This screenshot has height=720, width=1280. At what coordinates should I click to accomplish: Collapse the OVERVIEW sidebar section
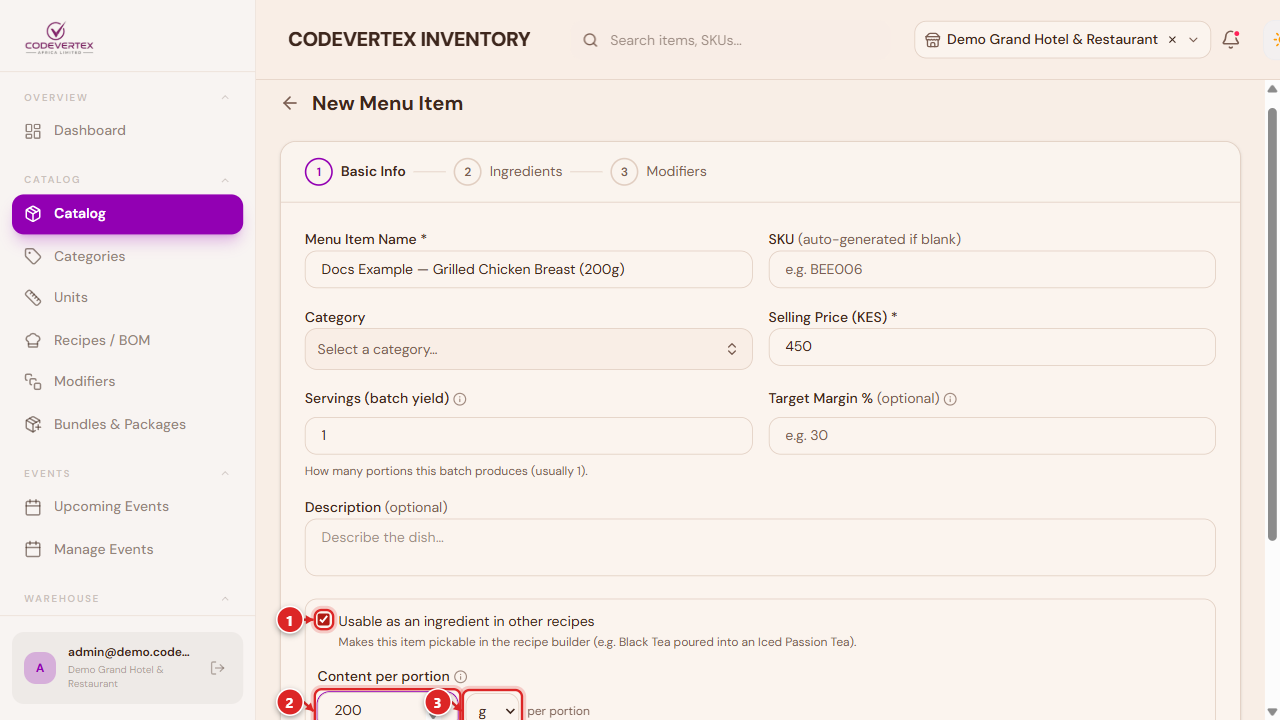pyautogui.click(x=225, y=98)
